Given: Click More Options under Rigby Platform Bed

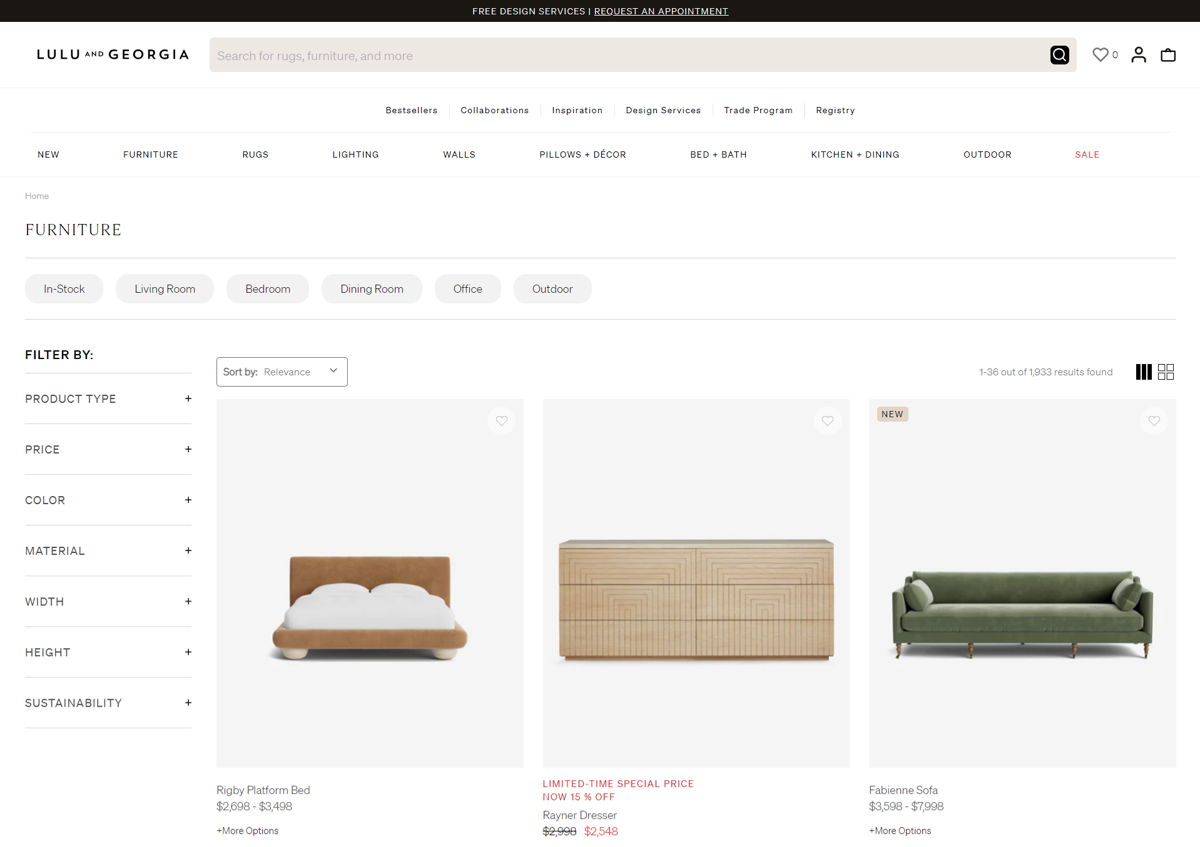Looking at the screenshot, I should pyautogui.click(x=247, y=831).
